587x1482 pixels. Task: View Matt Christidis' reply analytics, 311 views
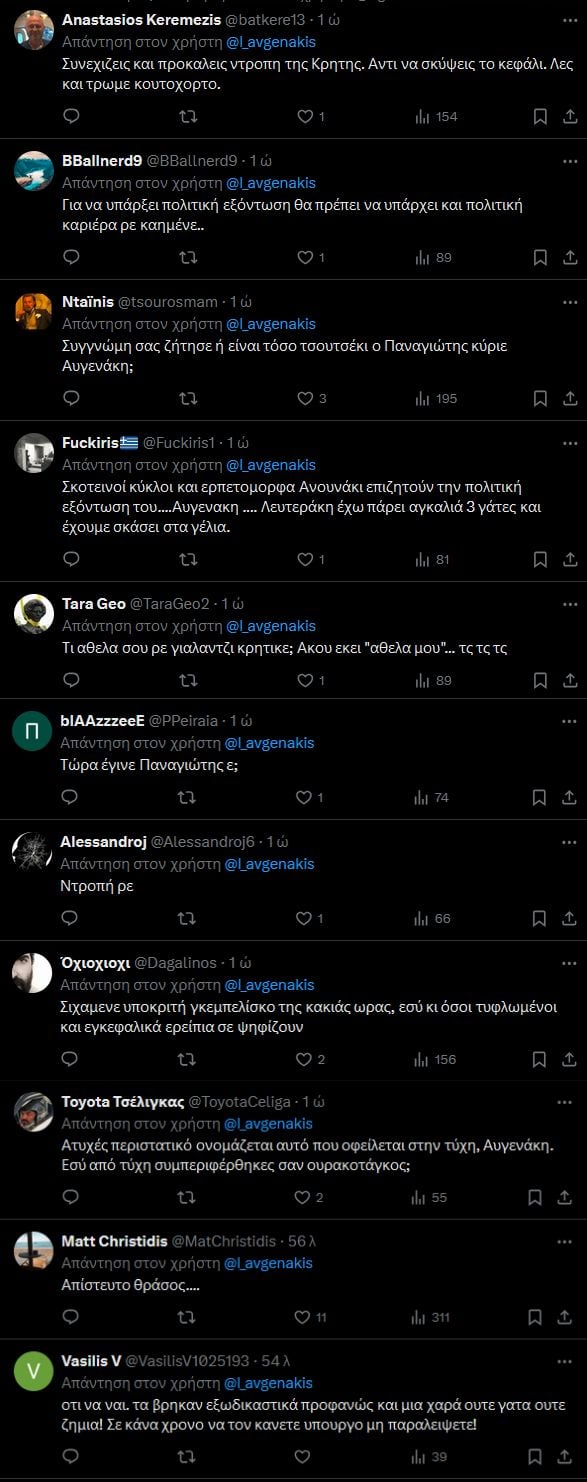click(432, 1317)
